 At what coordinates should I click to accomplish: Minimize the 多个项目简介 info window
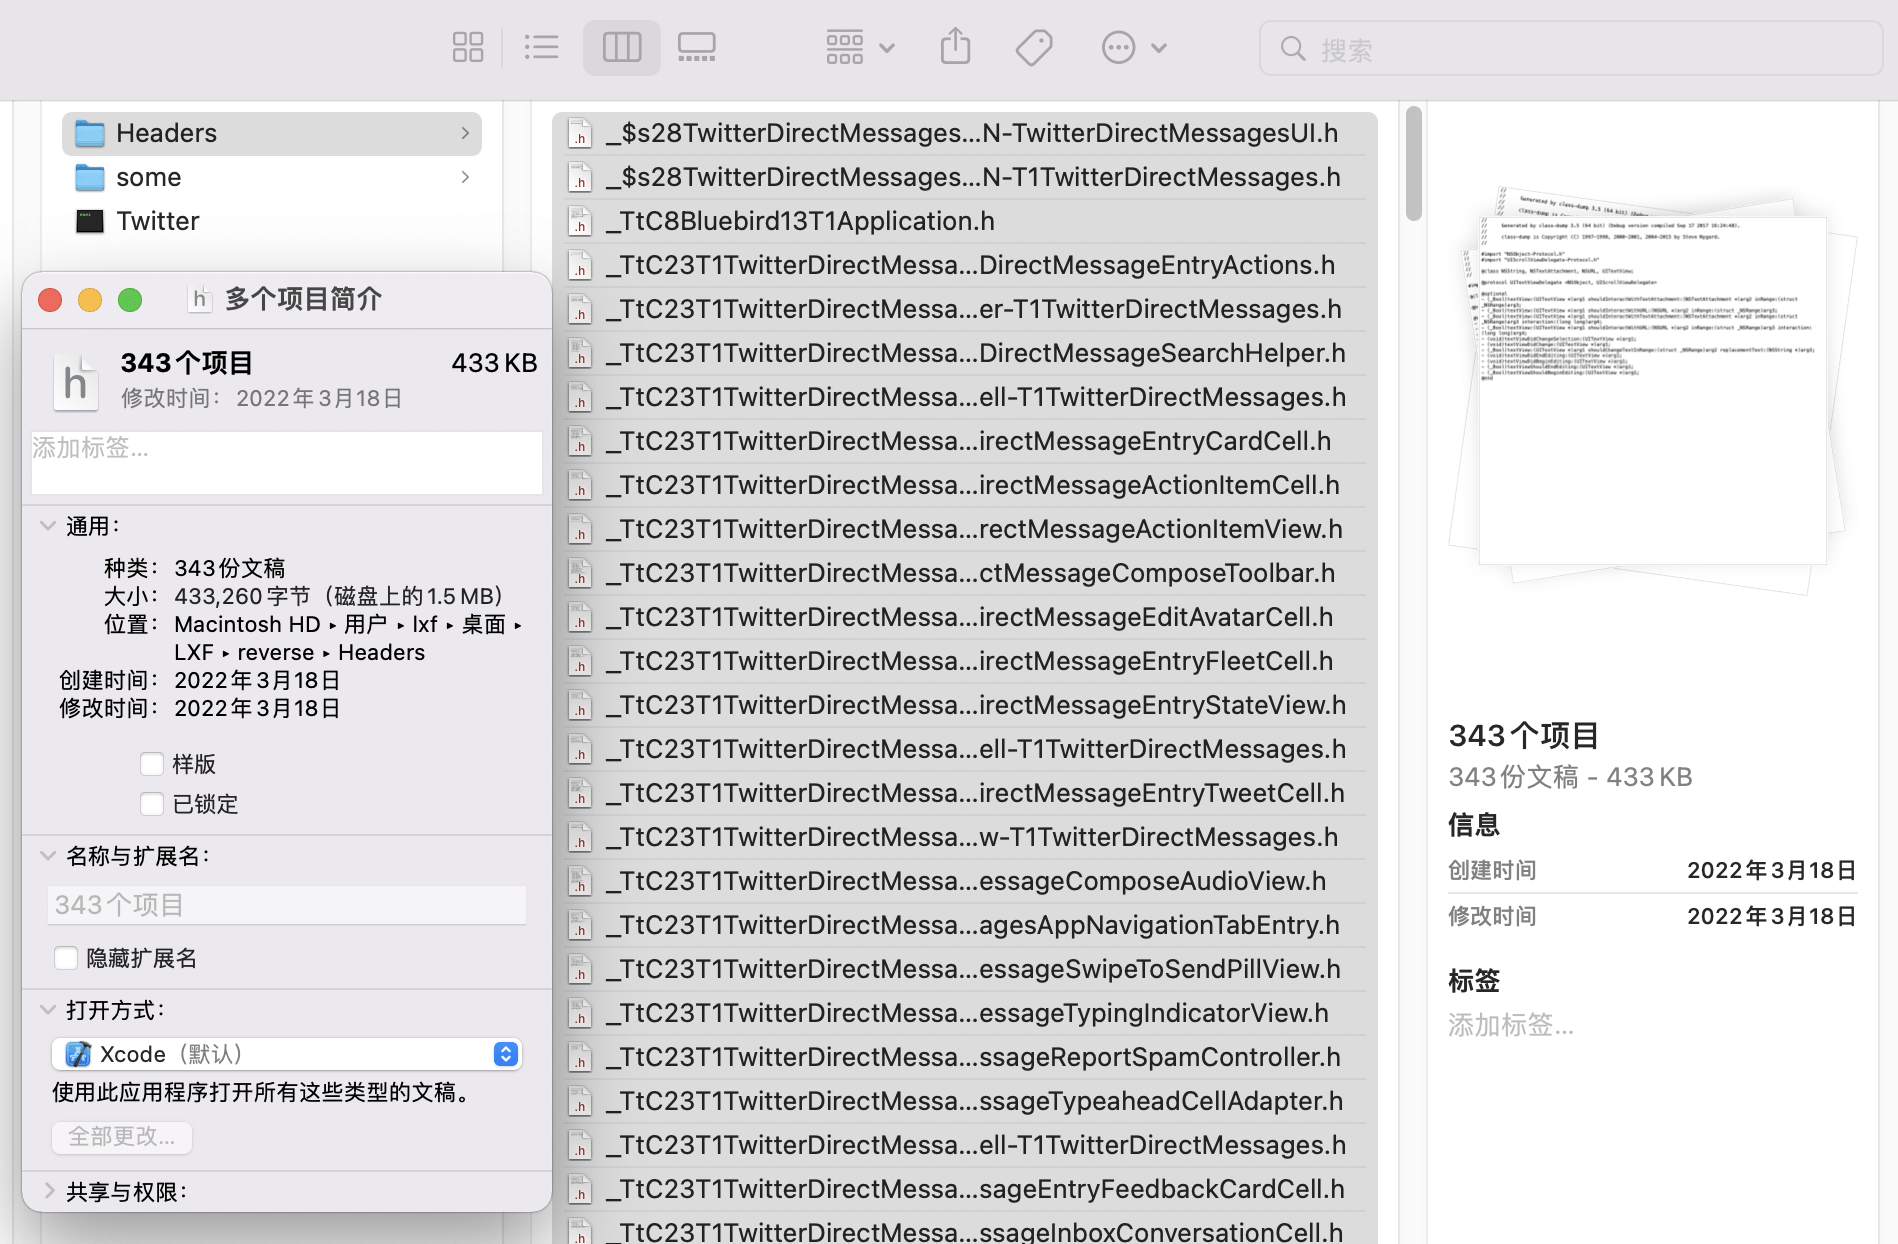point(90,300)
